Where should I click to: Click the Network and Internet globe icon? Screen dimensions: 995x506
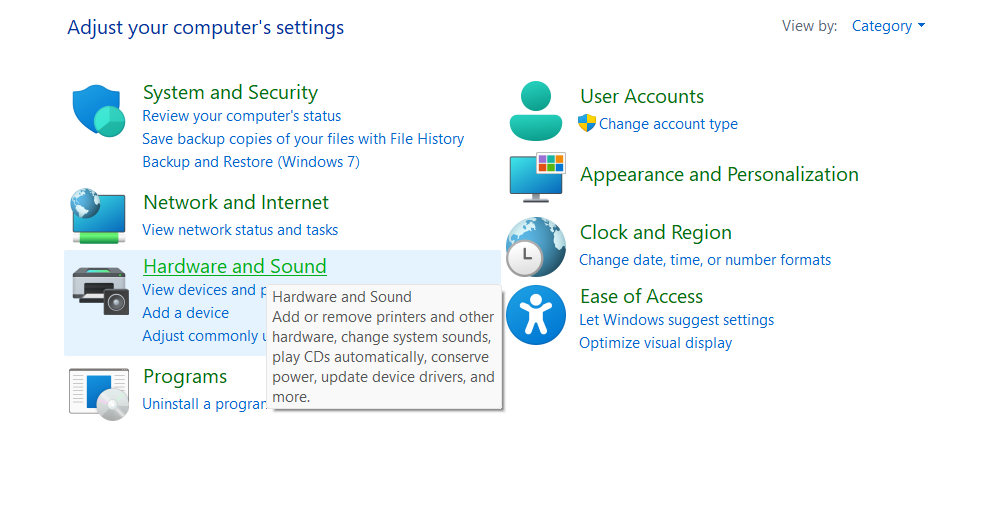(x=98, y=215)
